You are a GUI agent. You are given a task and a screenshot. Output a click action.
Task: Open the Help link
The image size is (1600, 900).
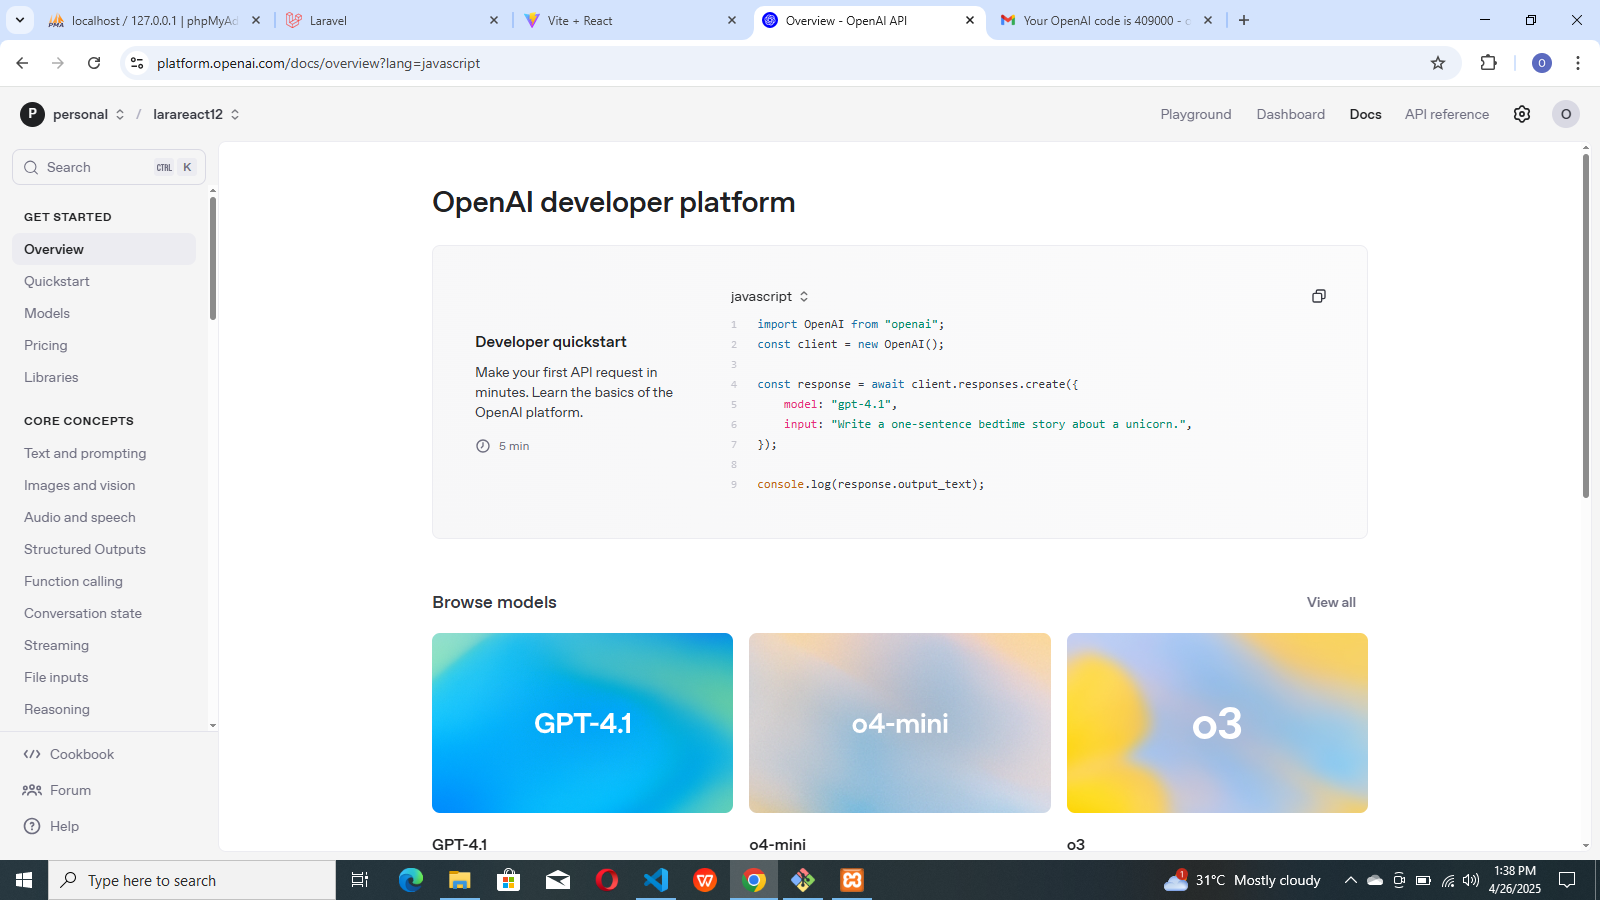(51, 826)
